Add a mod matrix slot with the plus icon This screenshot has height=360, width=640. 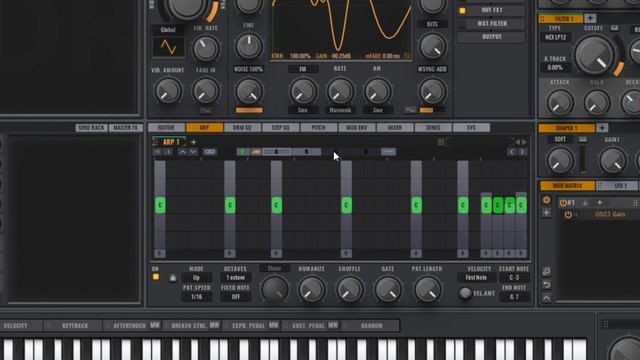click(x=547, y=213)
